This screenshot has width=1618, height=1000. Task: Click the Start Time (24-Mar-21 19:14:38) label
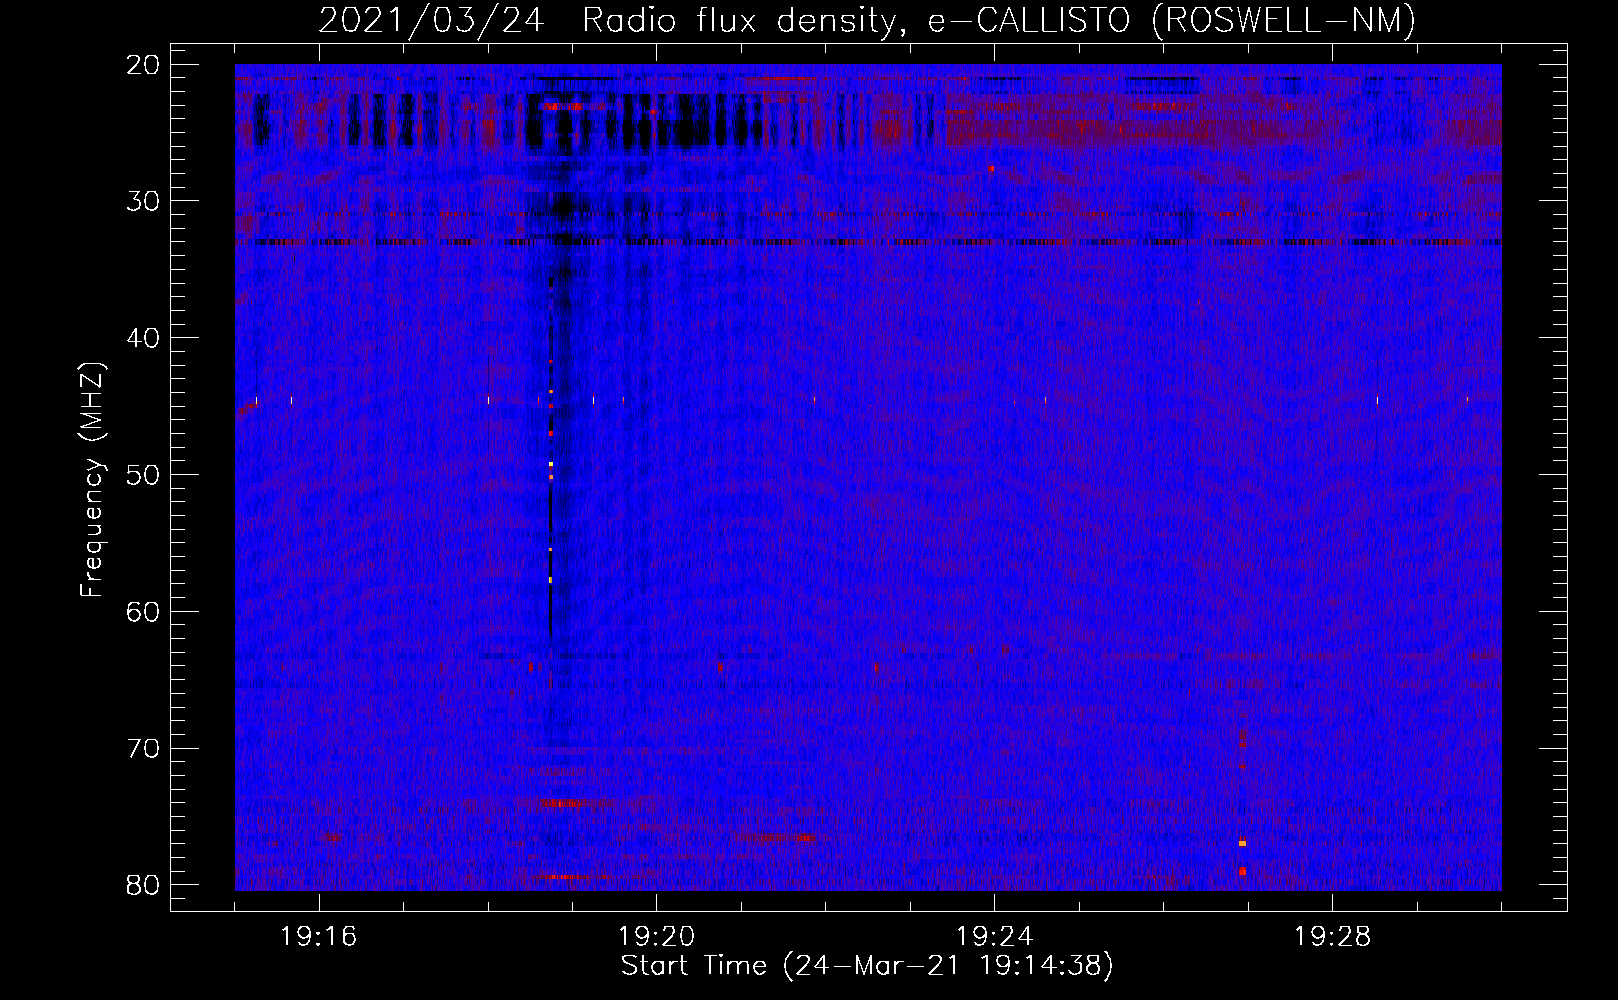(867, 966)
